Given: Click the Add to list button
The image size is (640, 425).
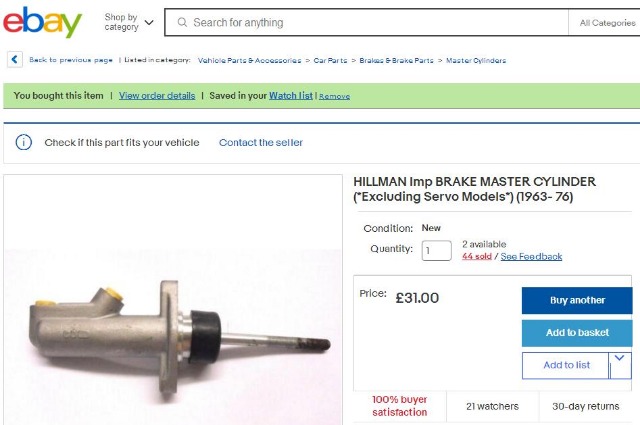Looking at the screenshot, I should (566, 365).
